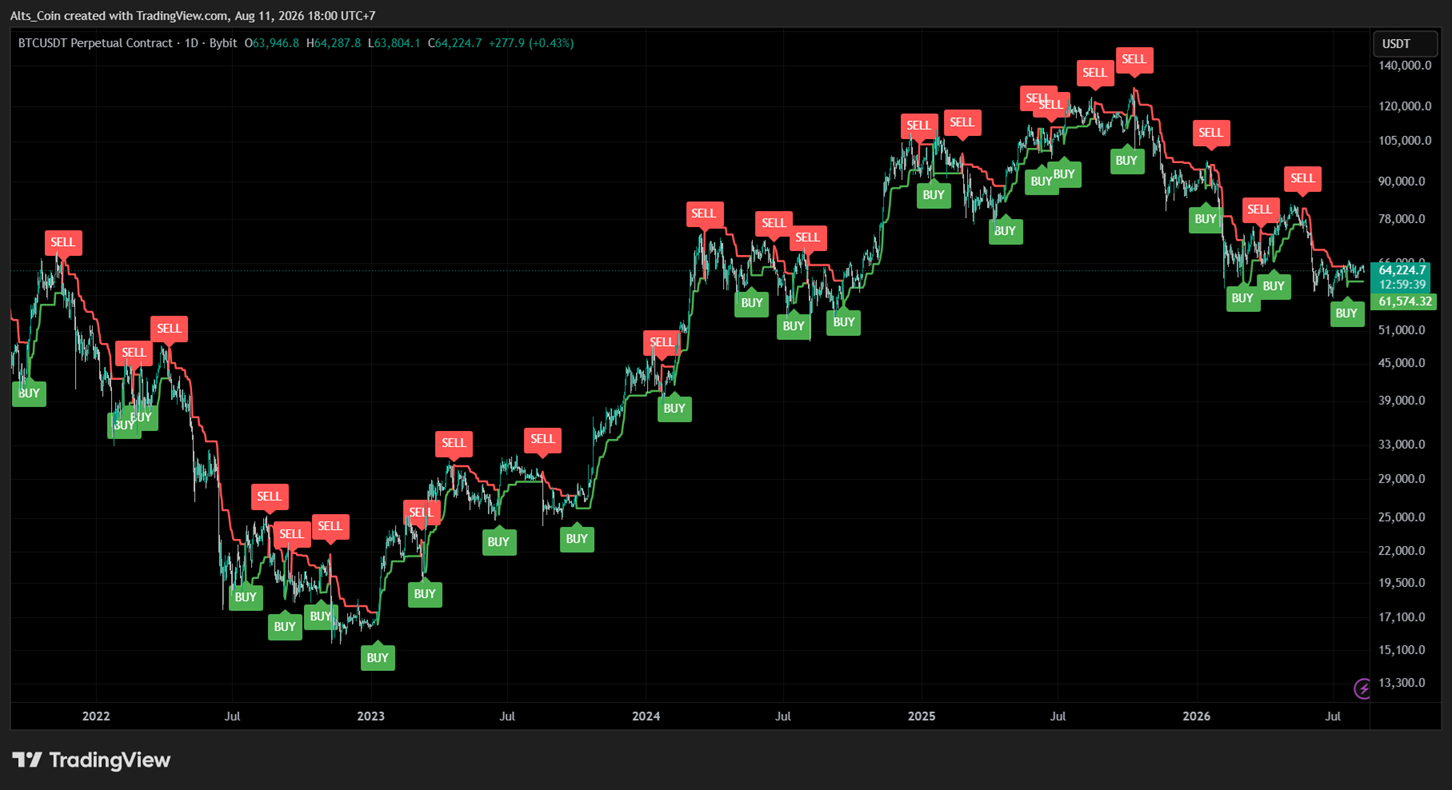Click the 2023 label on time axis

[371, 716]
